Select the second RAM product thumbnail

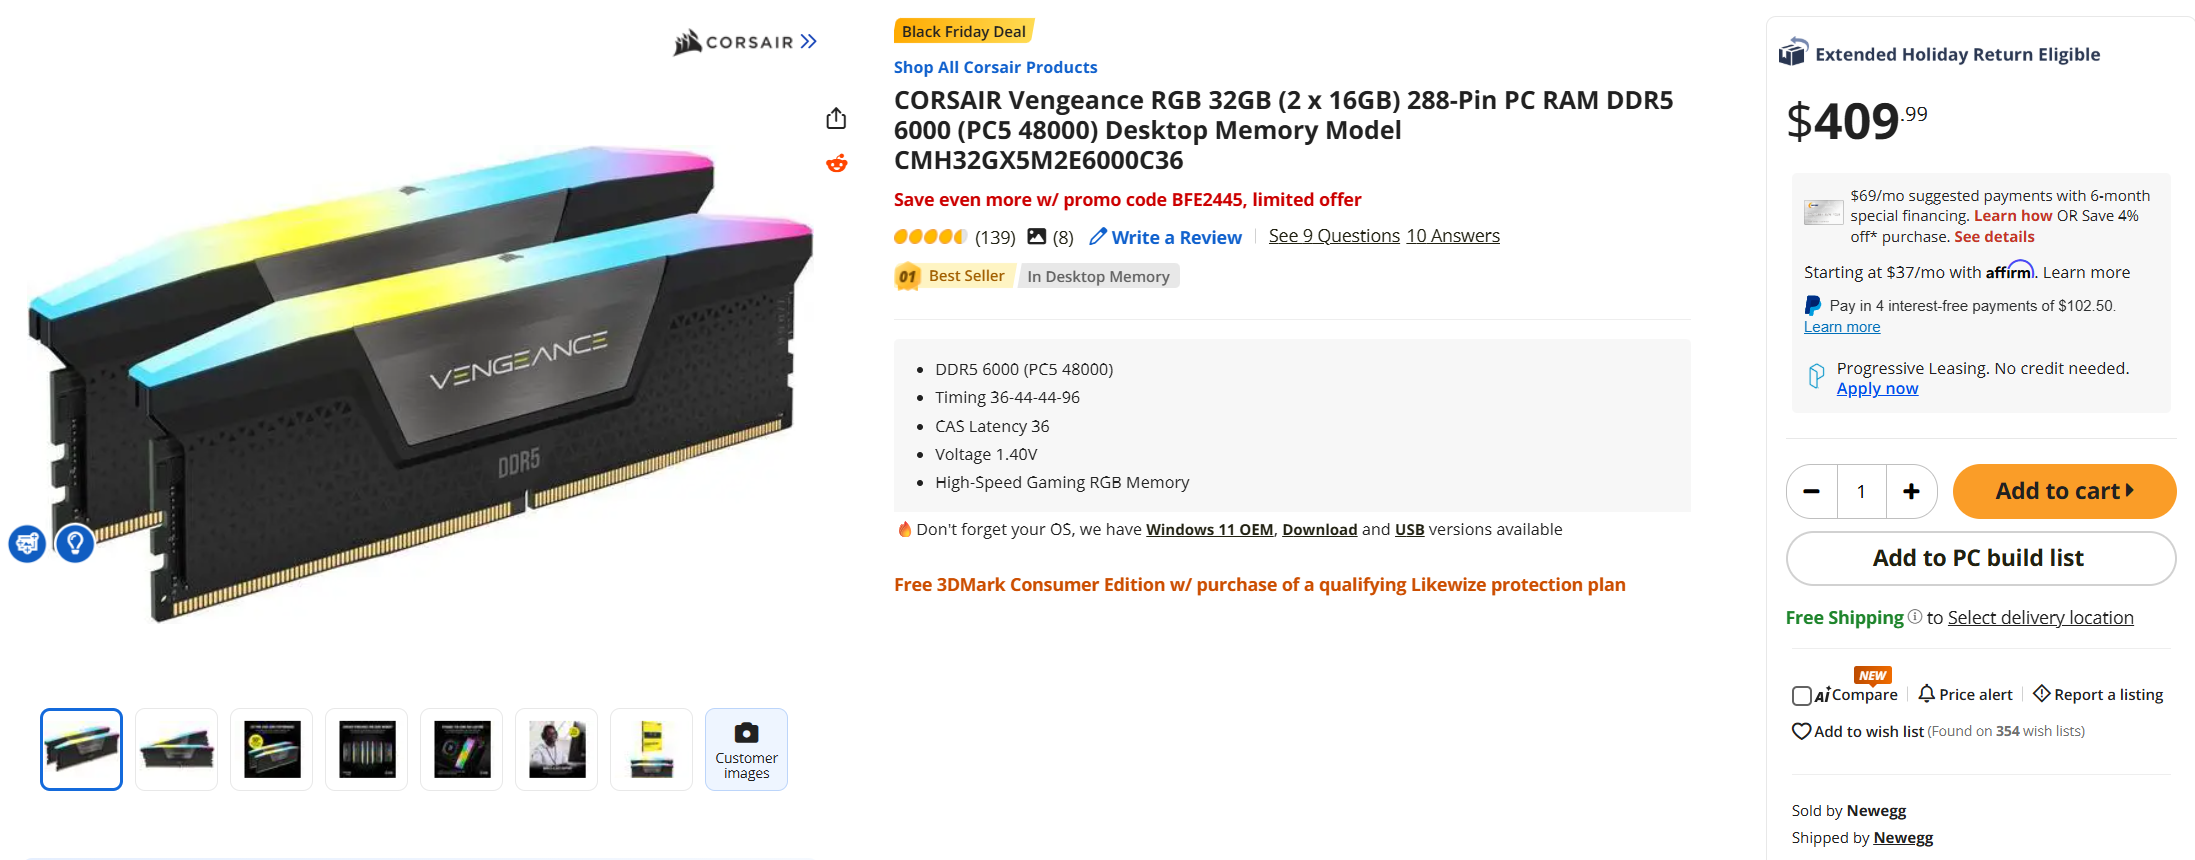point(177,749)
